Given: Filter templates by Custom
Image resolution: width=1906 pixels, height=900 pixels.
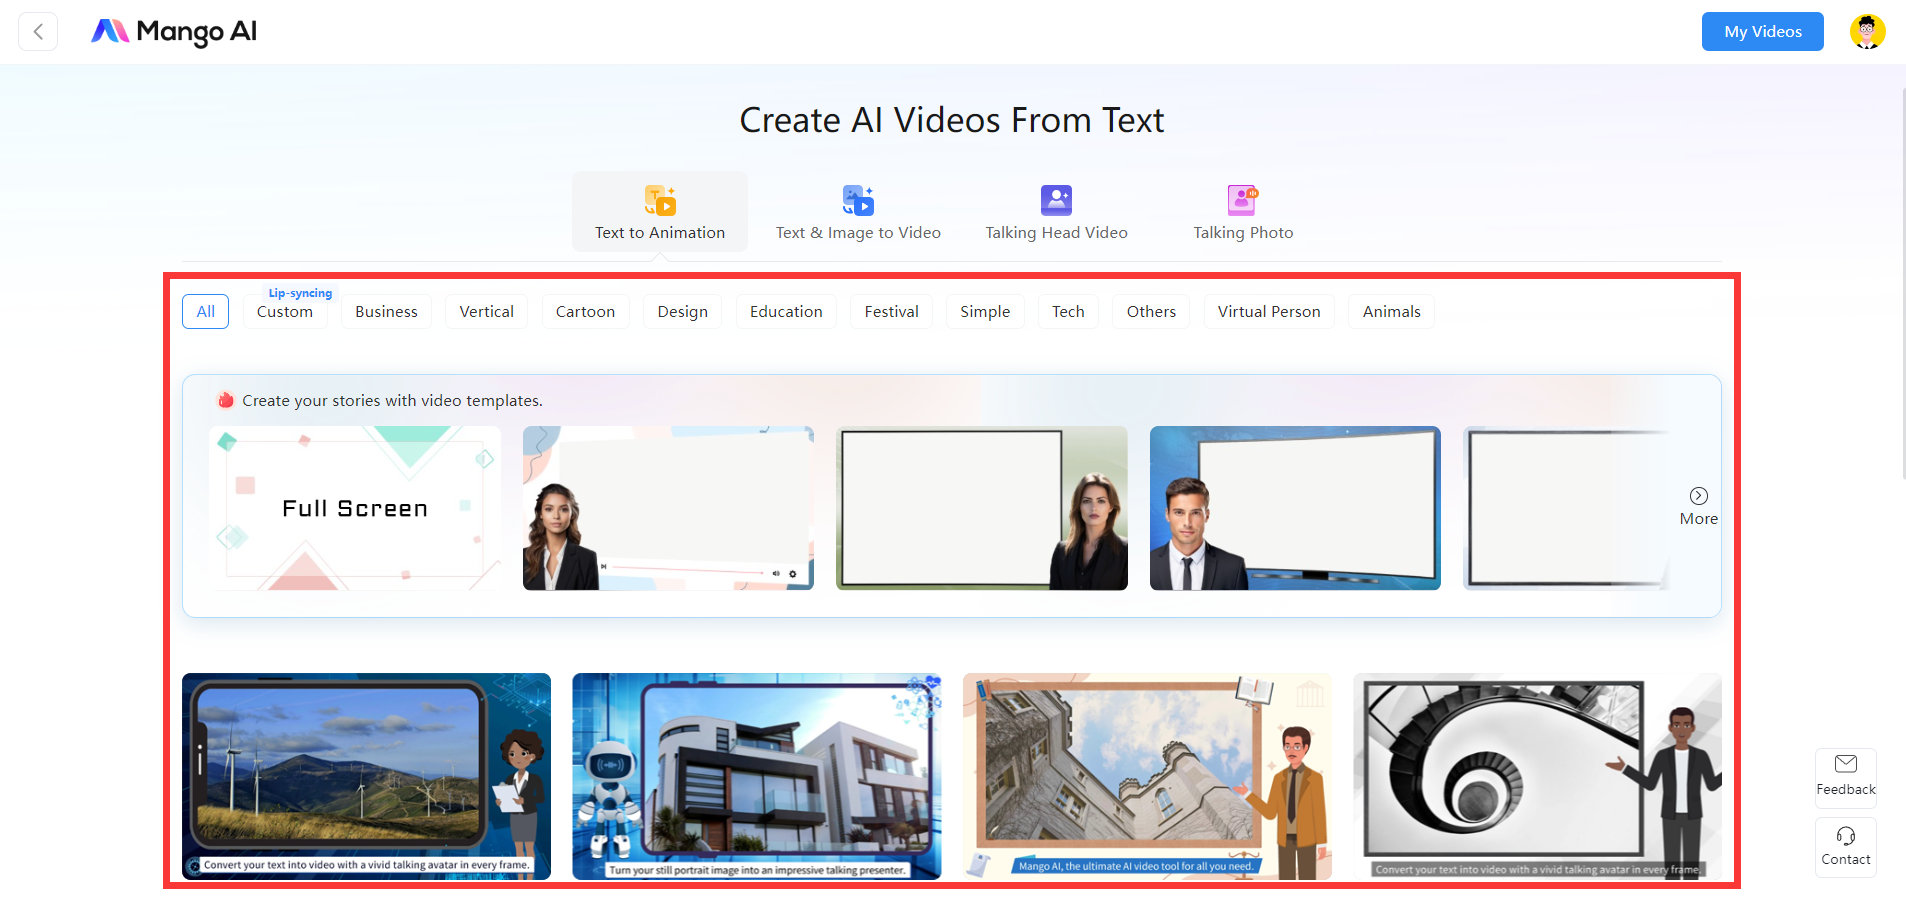Looking at the screenshot, I should [x=285, y=312].
